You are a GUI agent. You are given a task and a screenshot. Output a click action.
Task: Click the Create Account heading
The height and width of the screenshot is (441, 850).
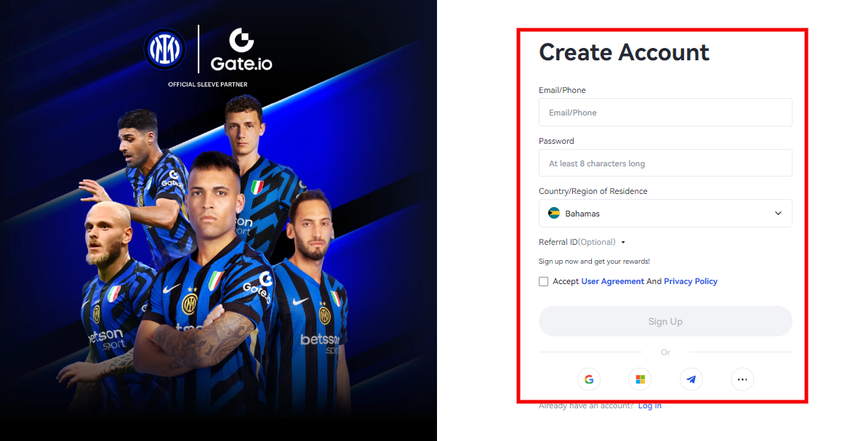624,53
